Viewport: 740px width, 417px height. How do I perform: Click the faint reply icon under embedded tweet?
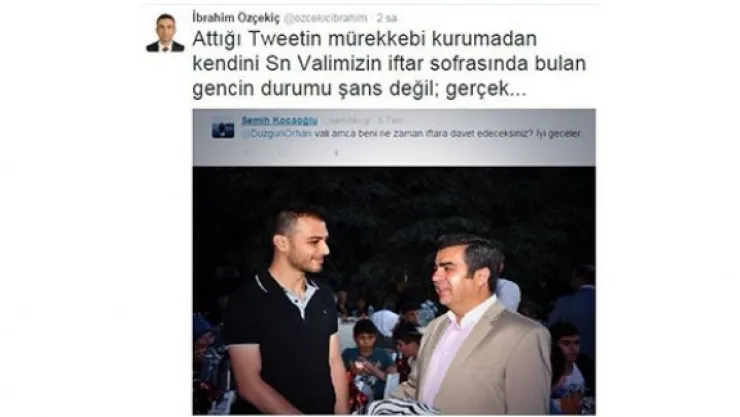[245, 153]
